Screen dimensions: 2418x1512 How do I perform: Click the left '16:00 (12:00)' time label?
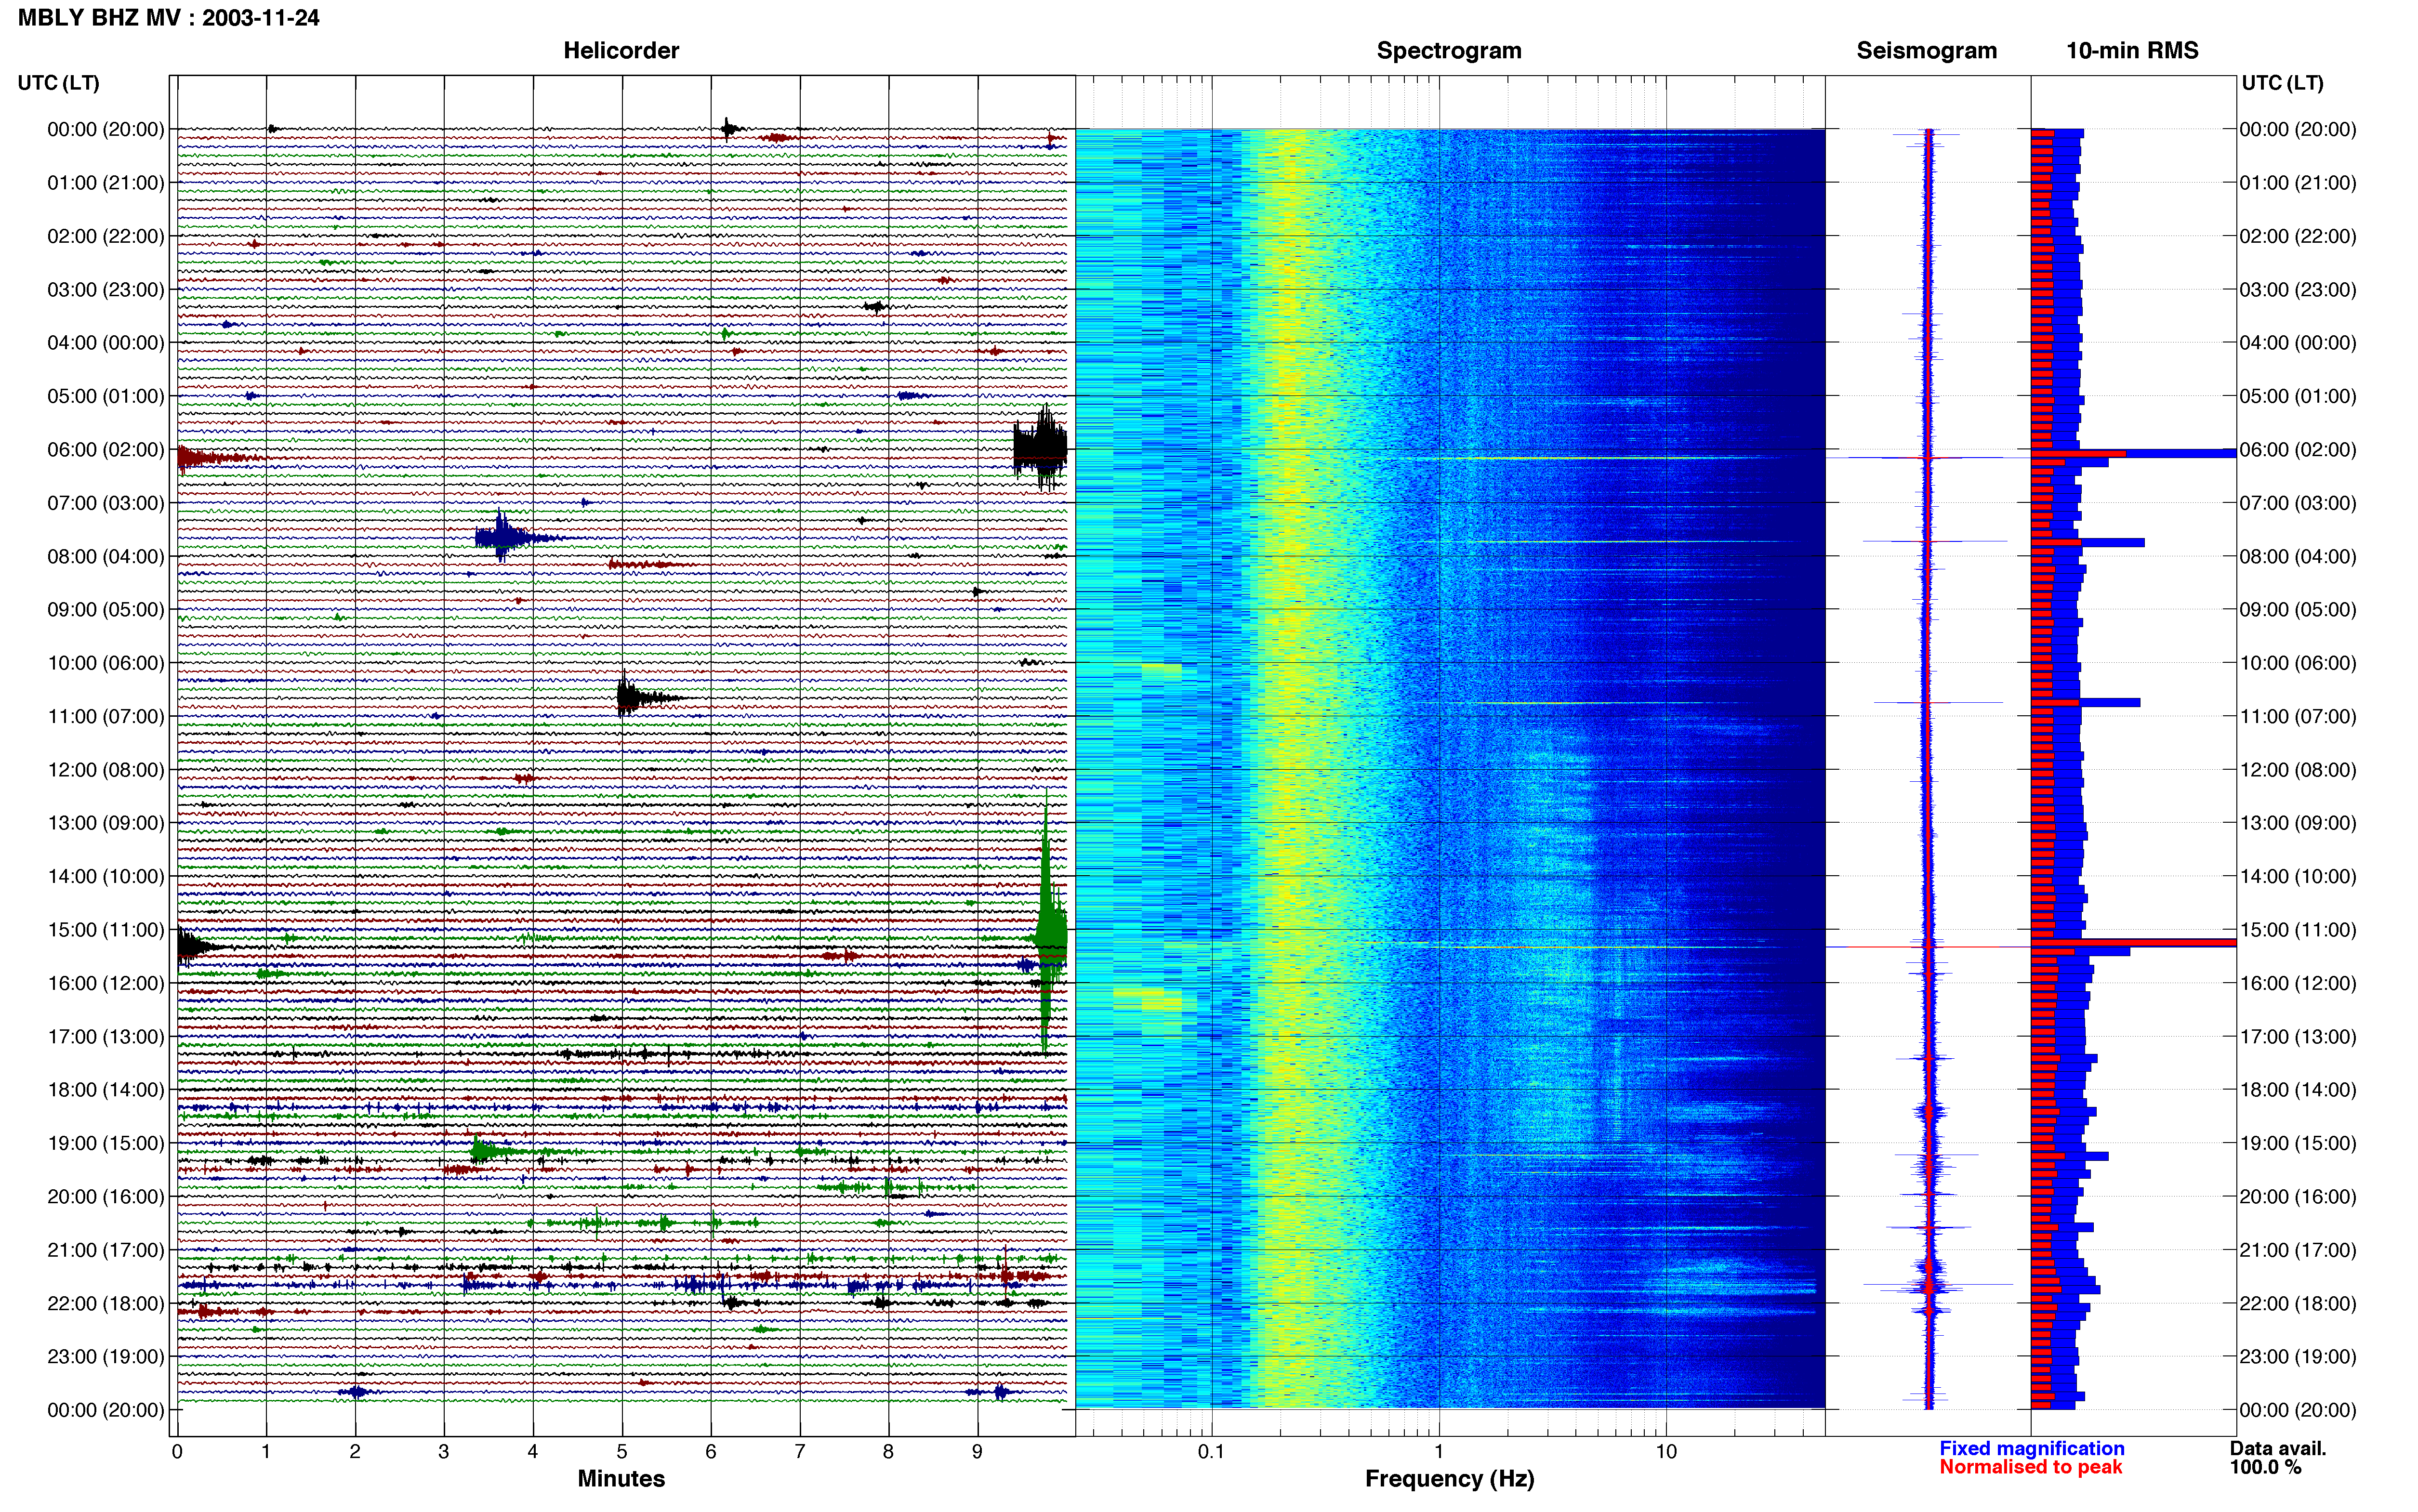[106, 983]
